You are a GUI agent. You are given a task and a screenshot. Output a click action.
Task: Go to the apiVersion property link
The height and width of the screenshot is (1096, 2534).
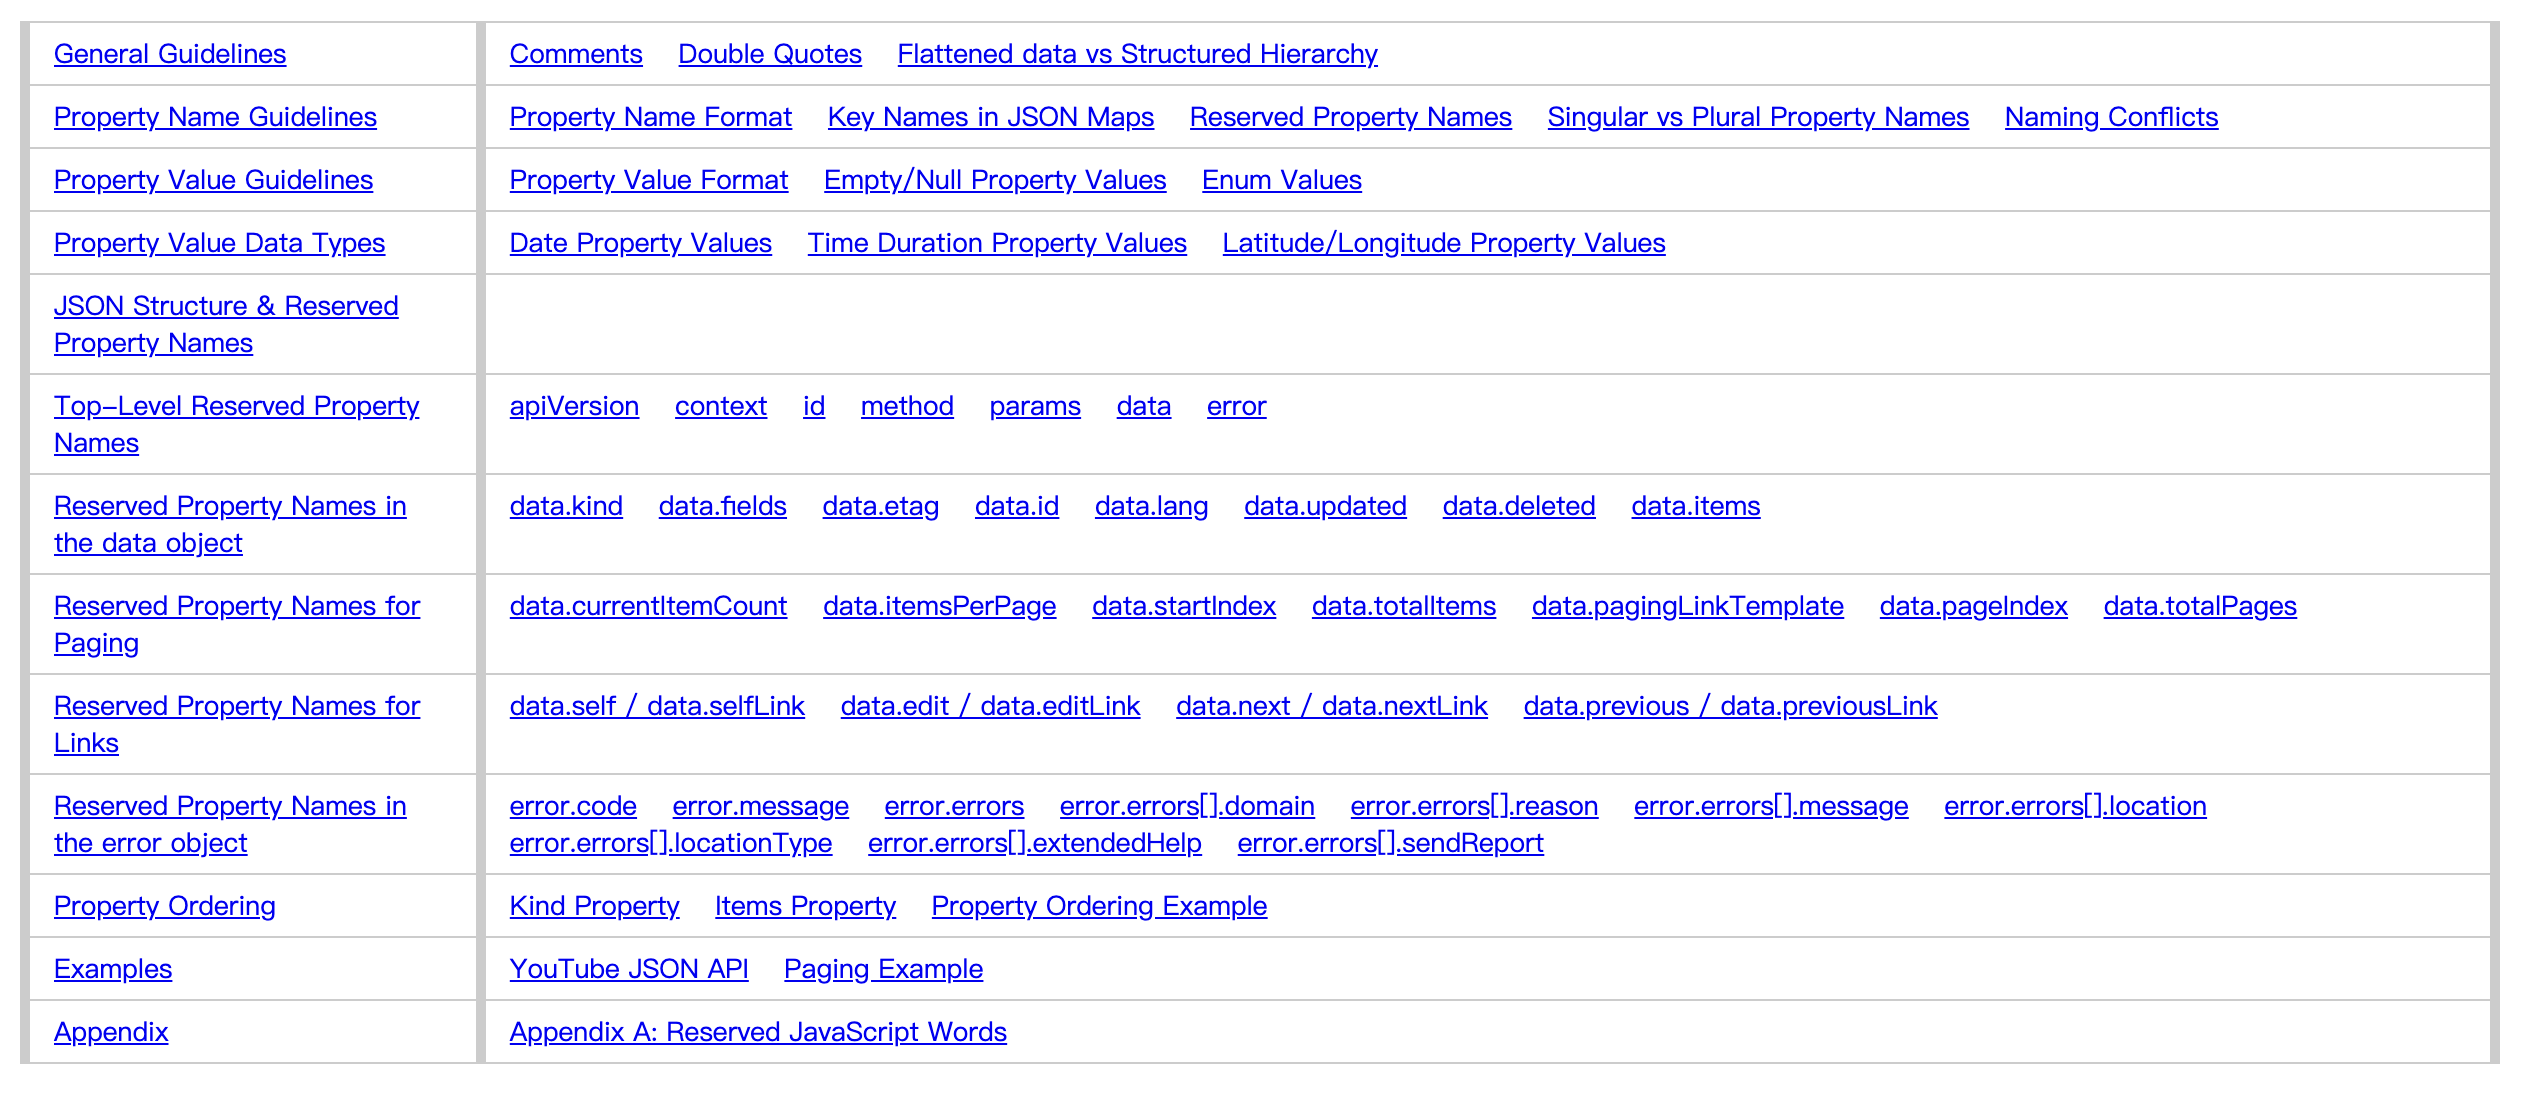click(574, 406)
